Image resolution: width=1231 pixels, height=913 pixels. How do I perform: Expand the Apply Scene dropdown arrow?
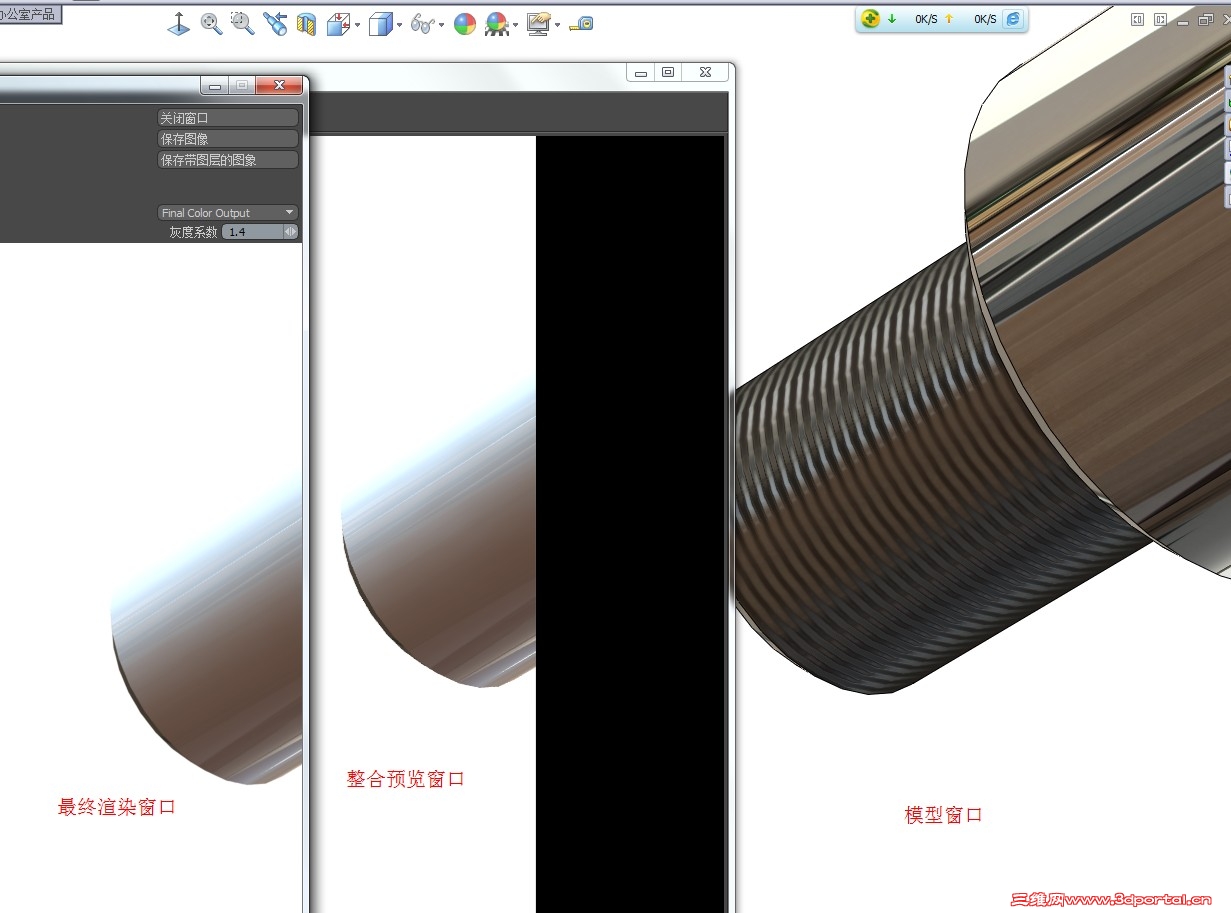[x=516, y=25]
